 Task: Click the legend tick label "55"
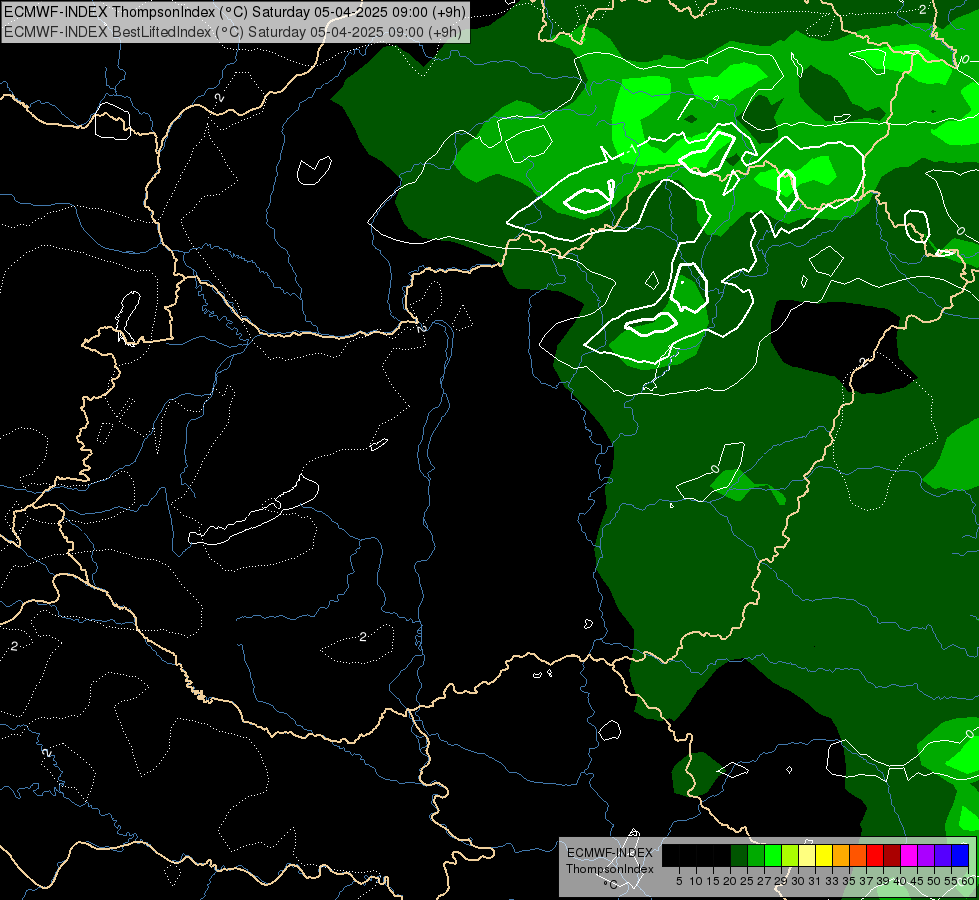pos(952,881)
